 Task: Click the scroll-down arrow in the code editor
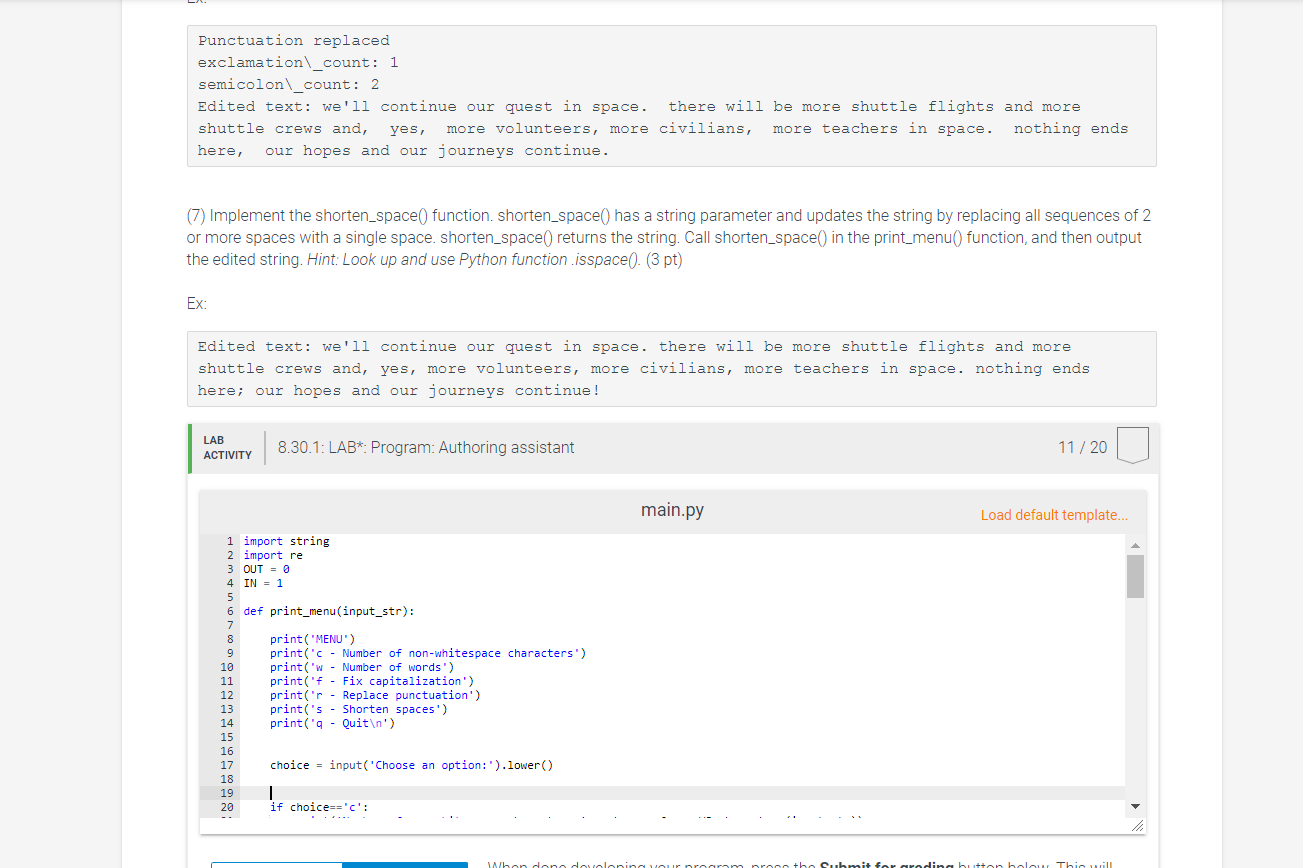click(x=1134, y=805)
